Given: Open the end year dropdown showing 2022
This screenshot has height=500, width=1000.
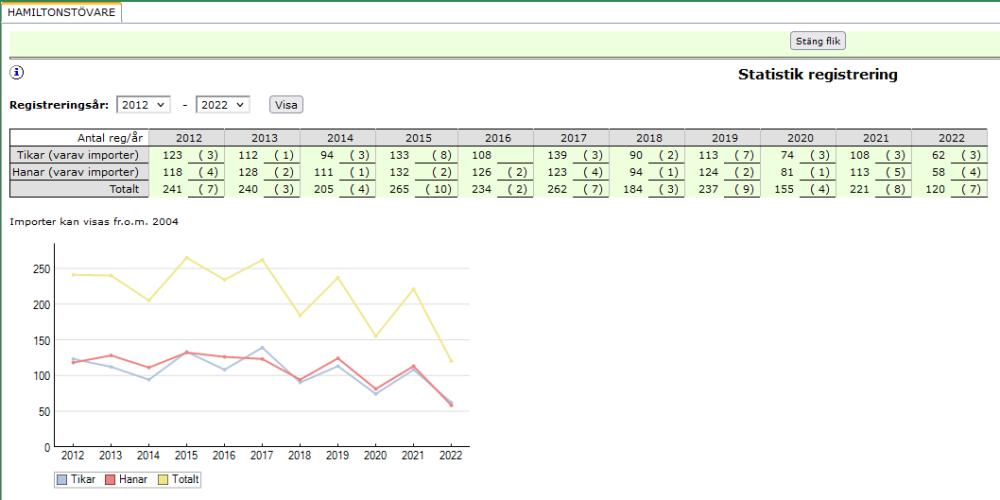Looking at the screenshot, I should [x=223, y=105].
